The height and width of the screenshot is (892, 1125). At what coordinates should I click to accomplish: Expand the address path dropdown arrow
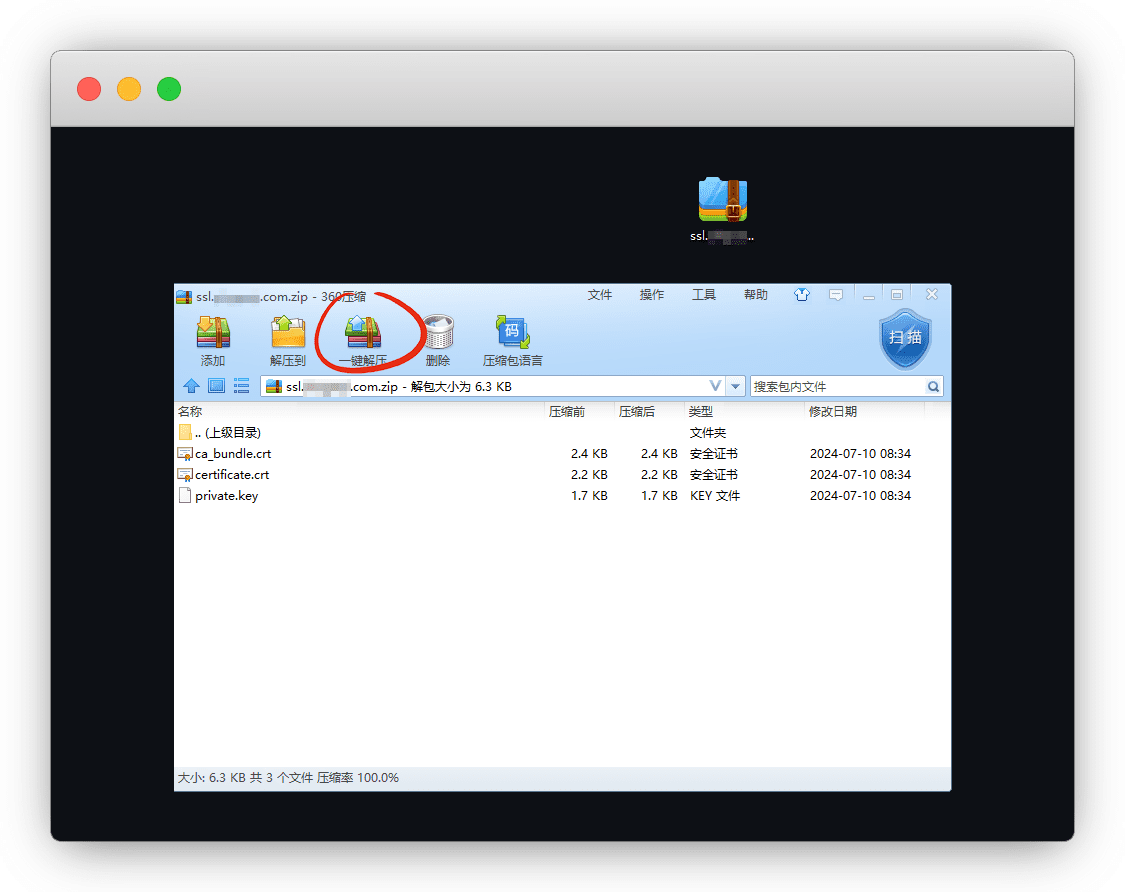point(736,387)
